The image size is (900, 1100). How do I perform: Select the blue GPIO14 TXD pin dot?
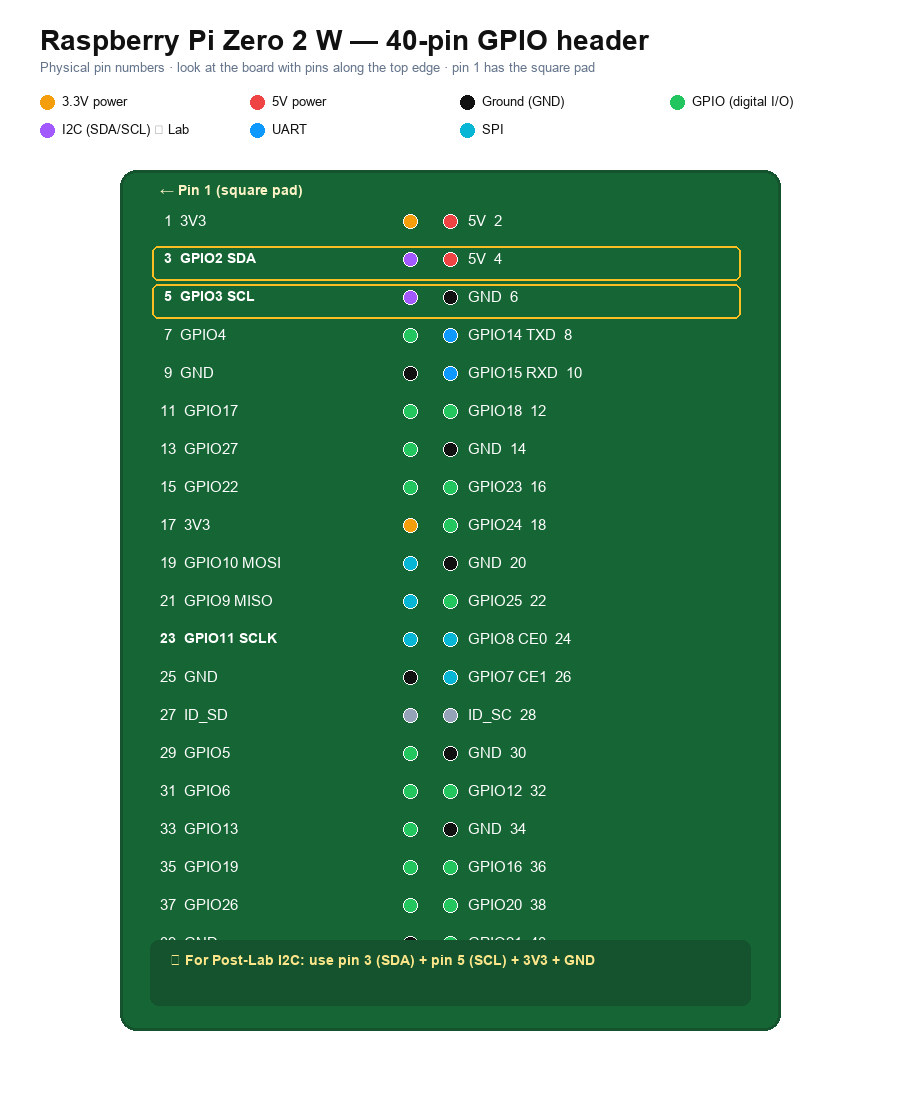[x=450, y=335]
